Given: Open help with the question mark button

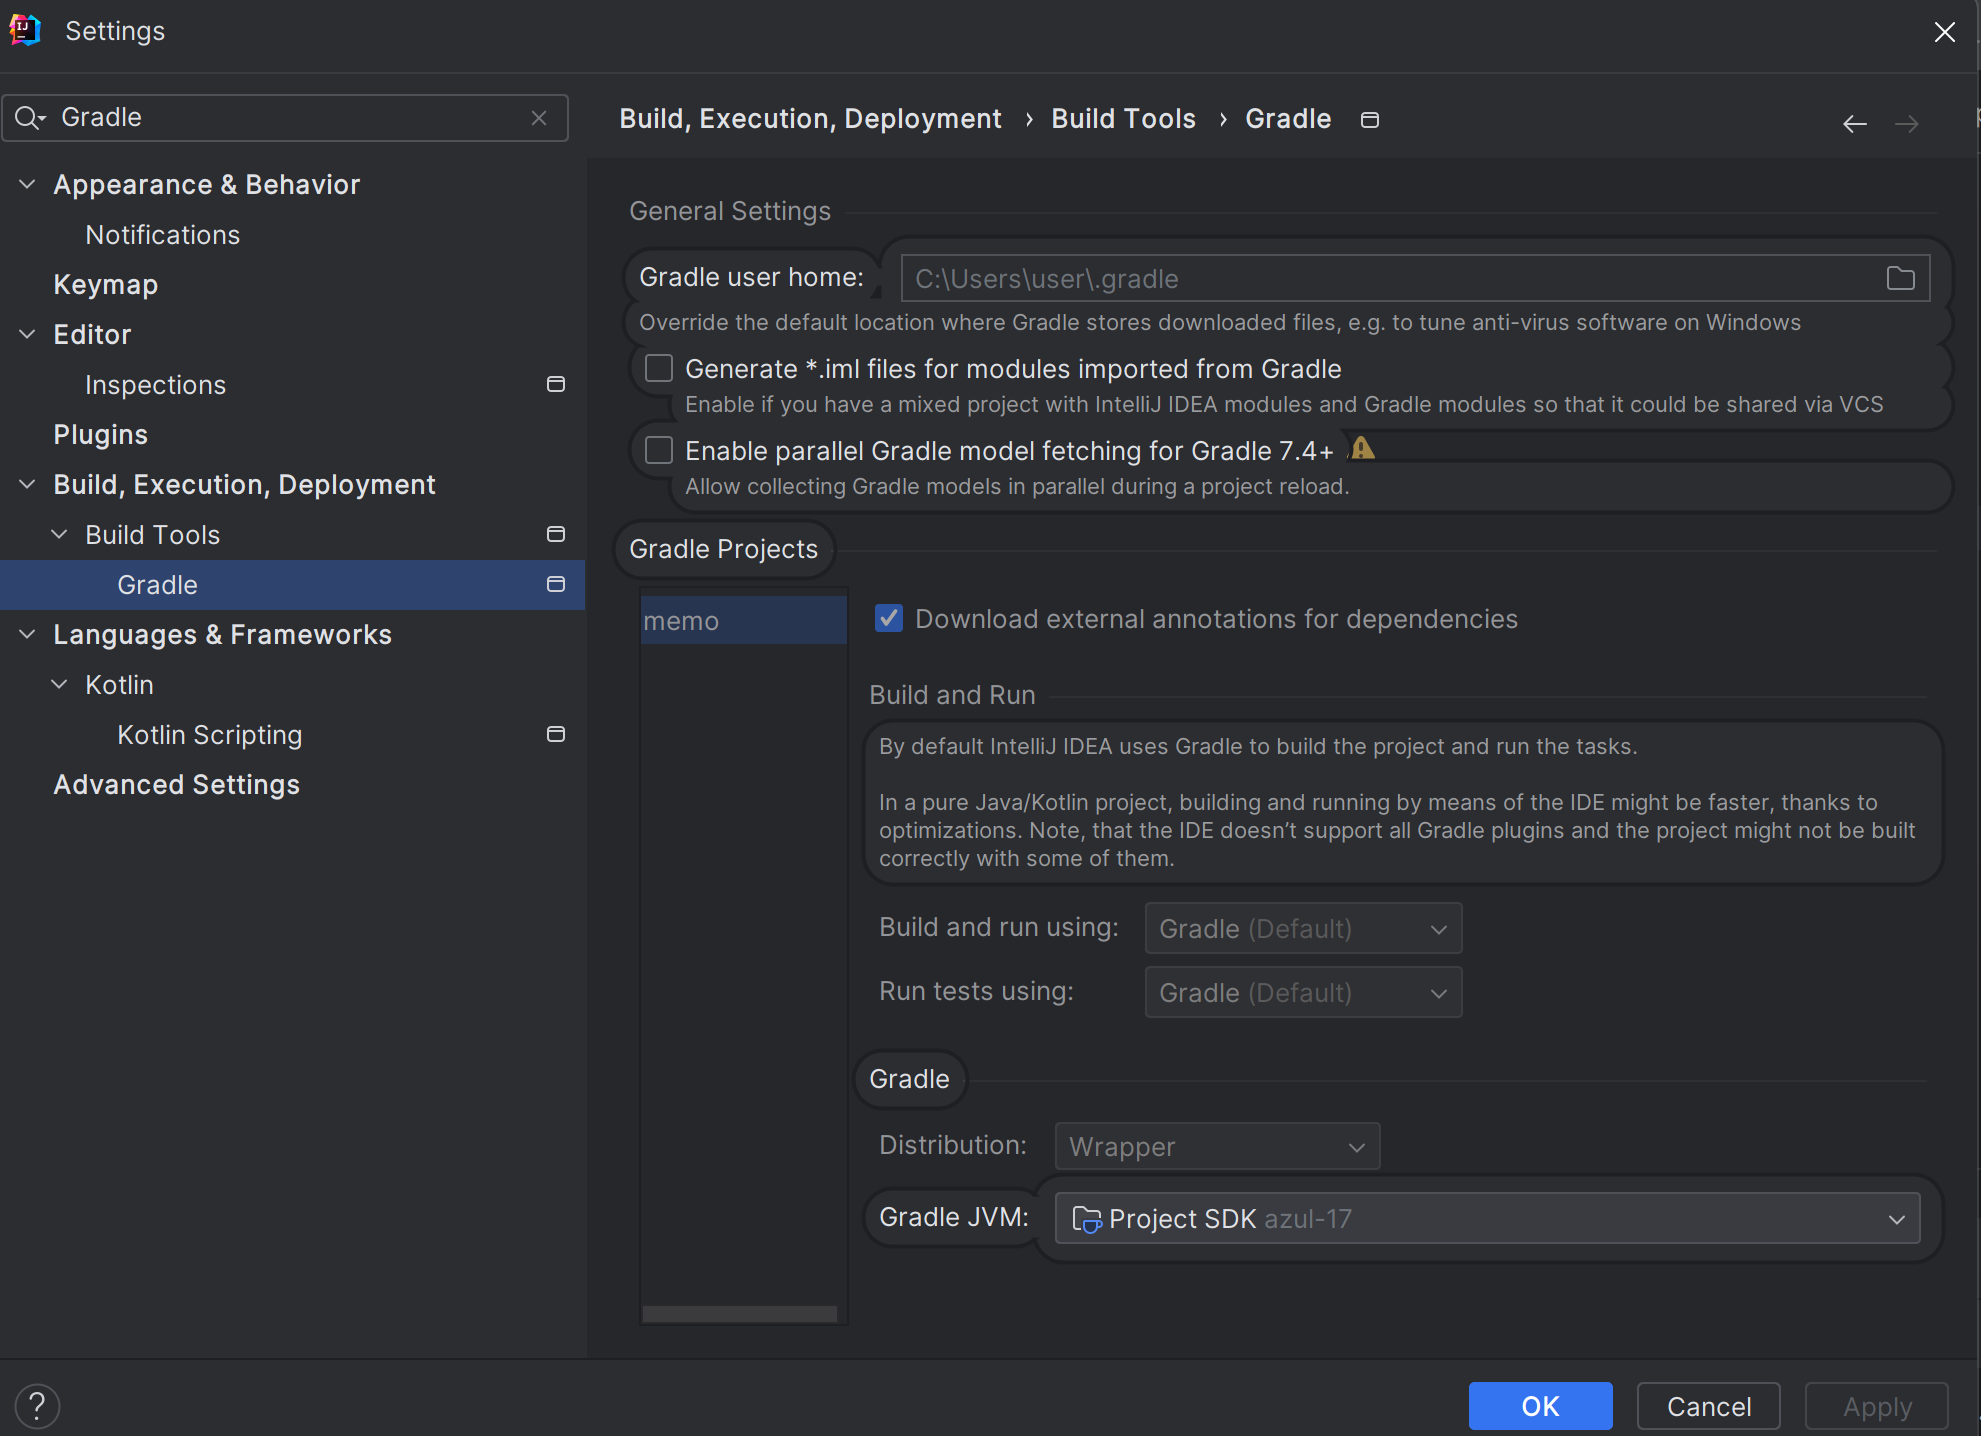Looking at the screenshot, I should (x=37, y=1405).
